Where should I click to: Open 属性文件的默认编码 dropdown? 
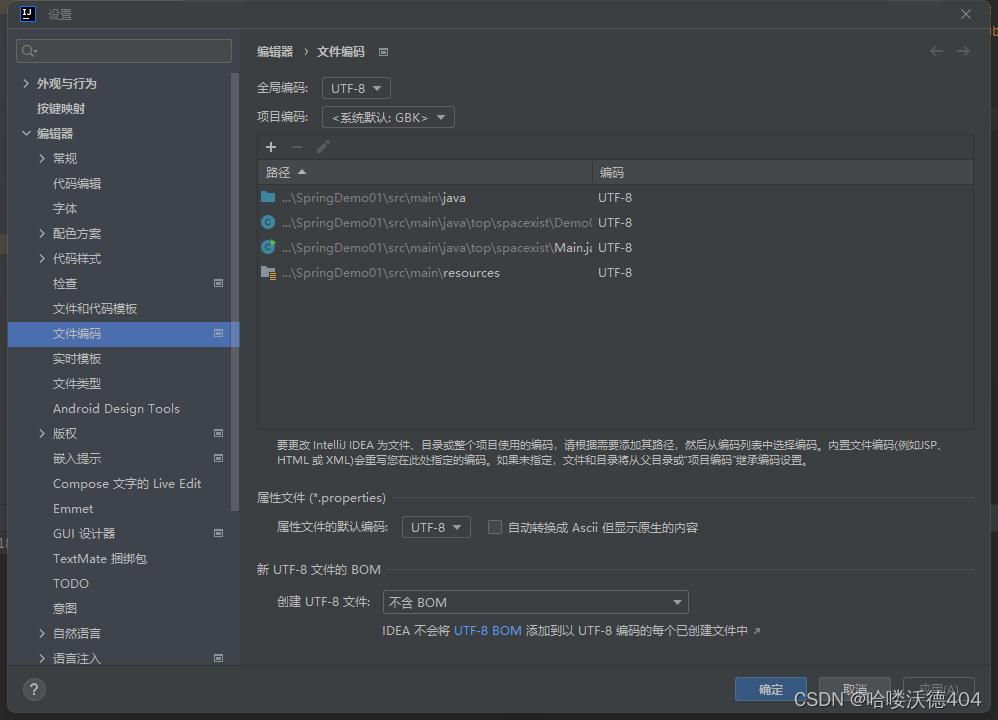point(436,527)
